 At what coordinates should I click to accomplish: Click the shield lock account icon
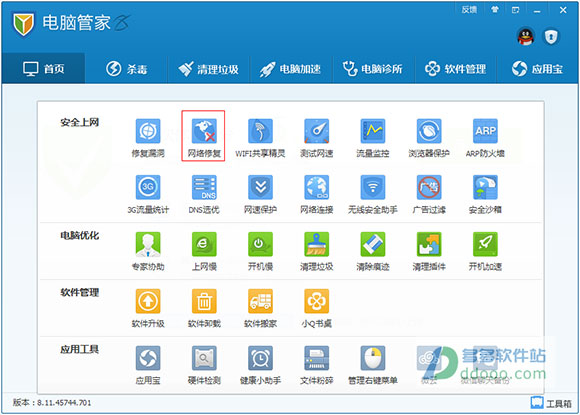[551, 37]
